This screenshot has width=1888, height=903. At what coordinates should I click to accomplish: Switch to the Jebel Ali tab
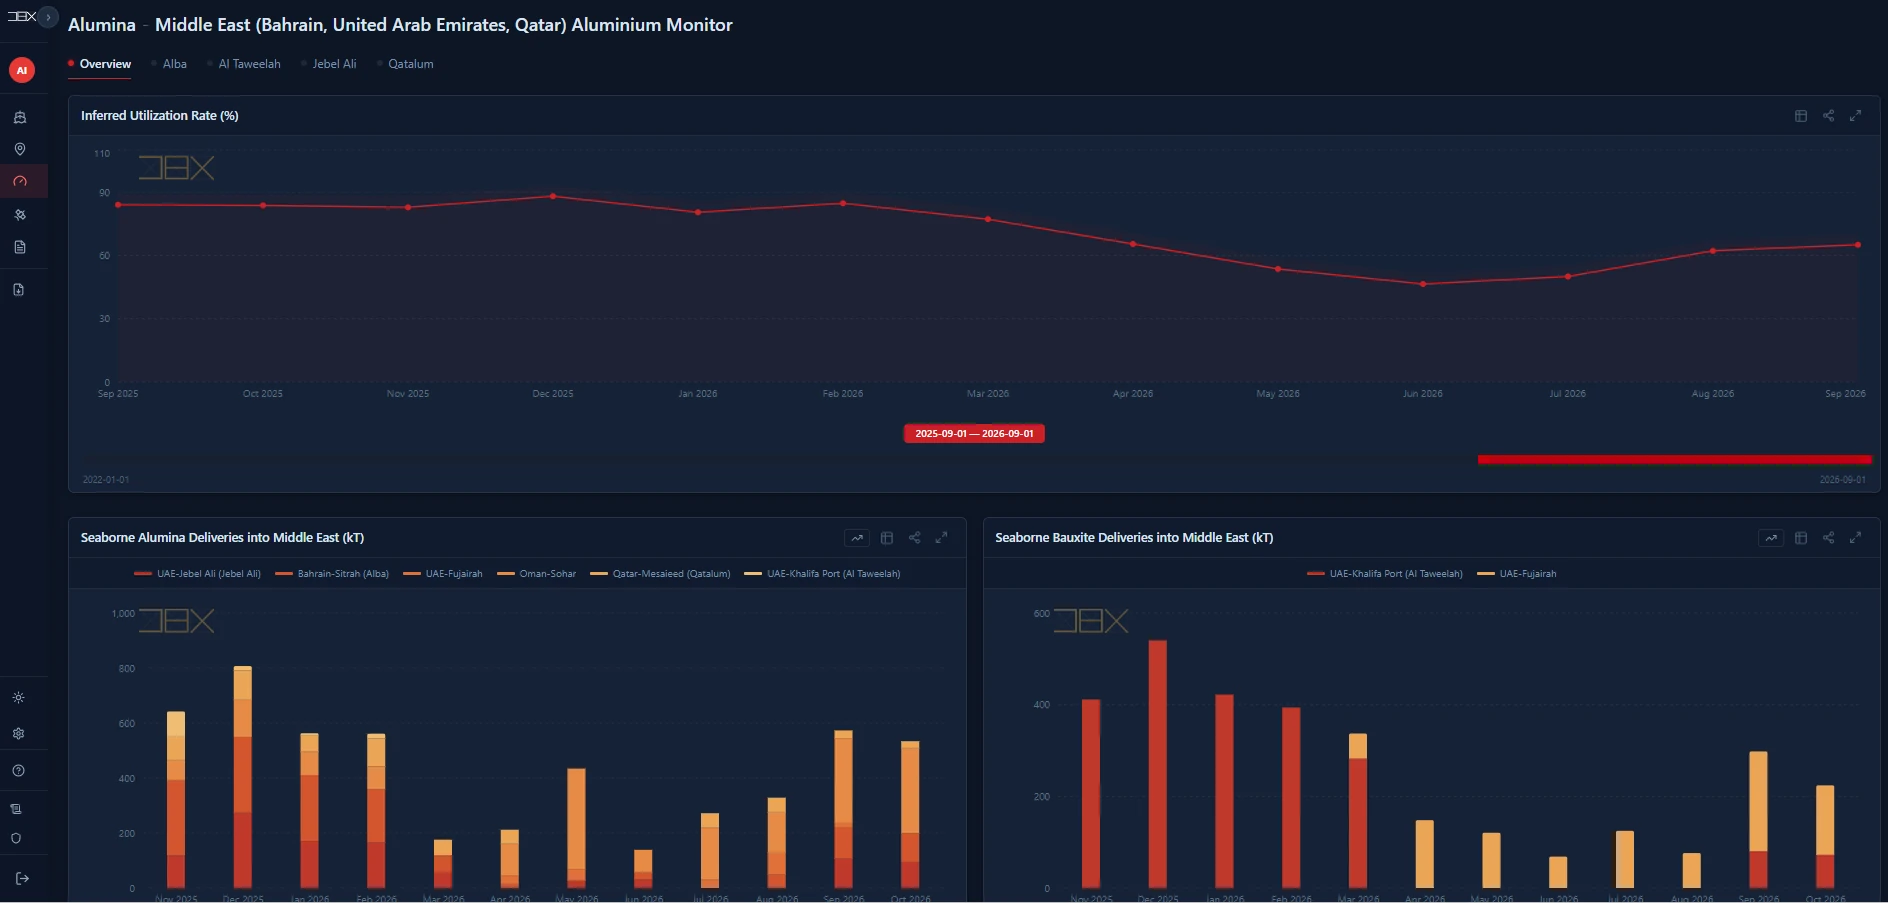334,64
